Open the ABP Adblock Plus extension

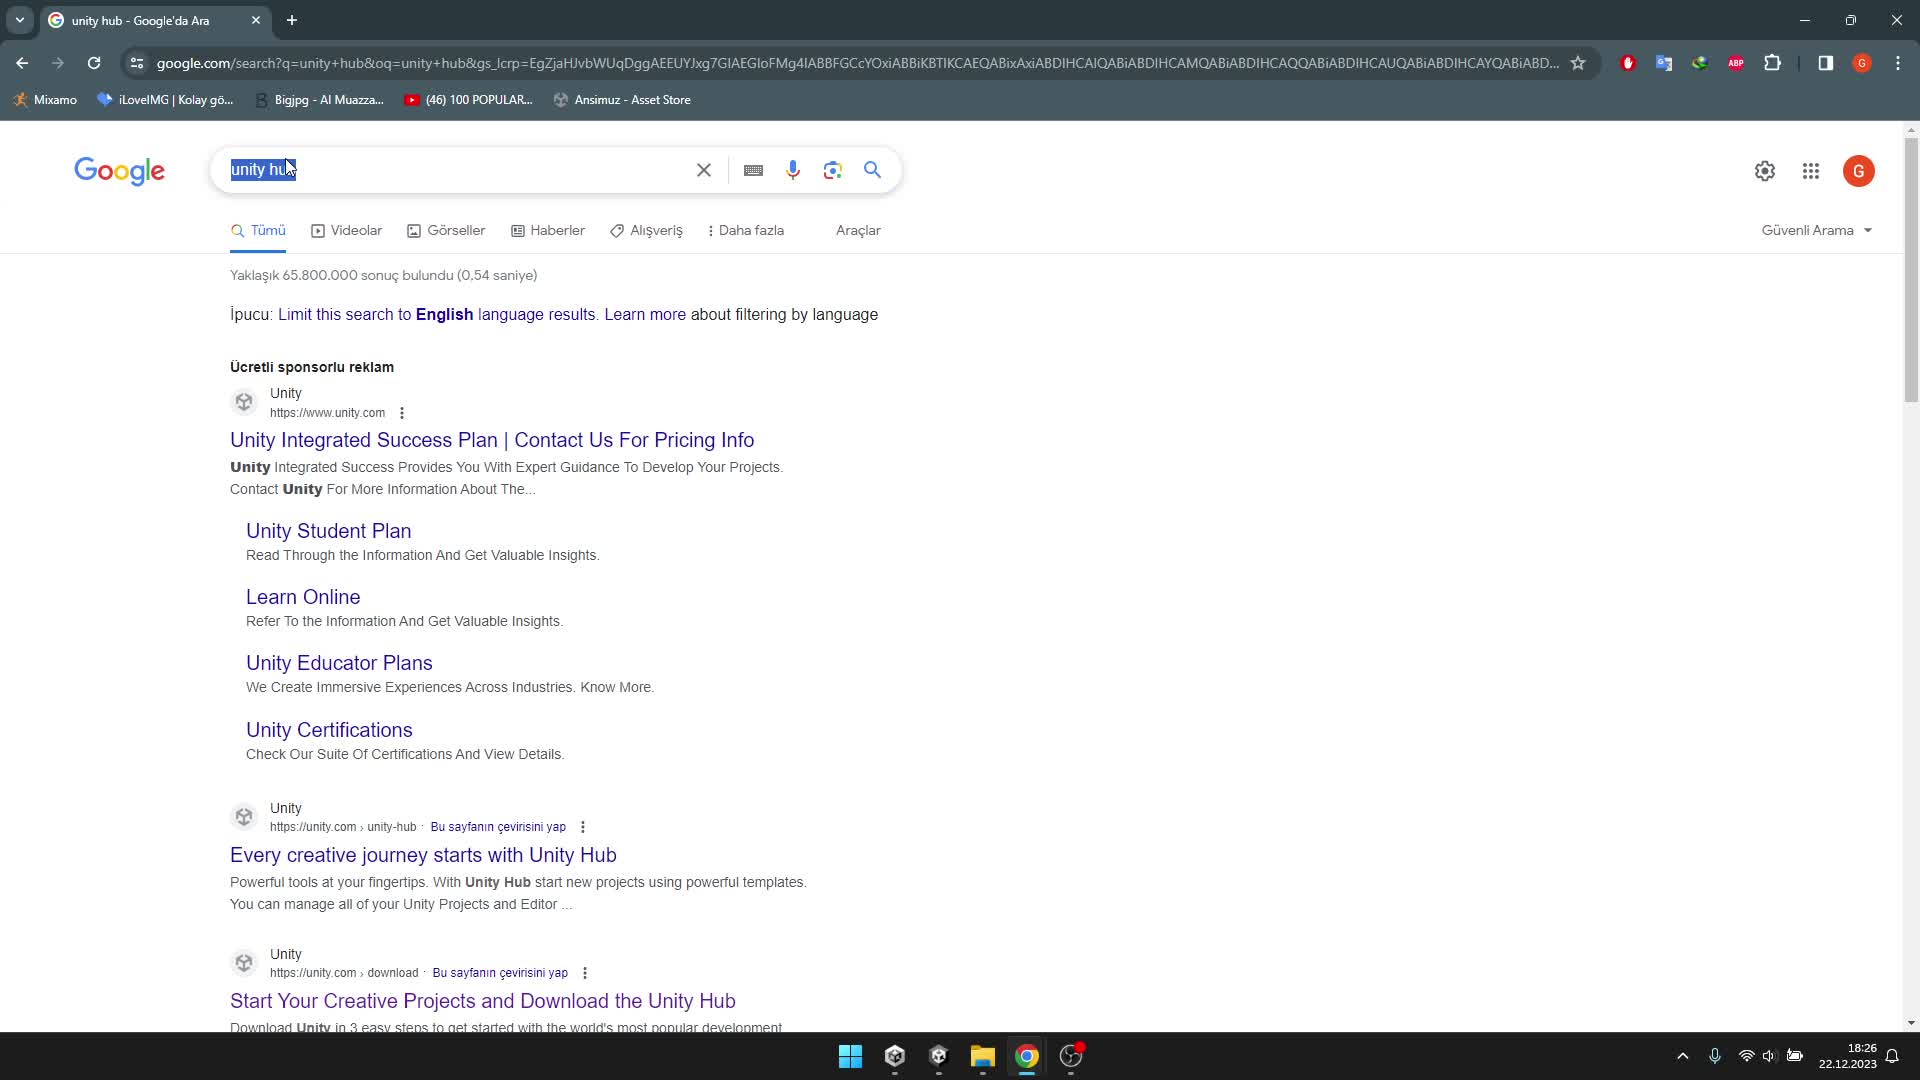point(1736,63)
